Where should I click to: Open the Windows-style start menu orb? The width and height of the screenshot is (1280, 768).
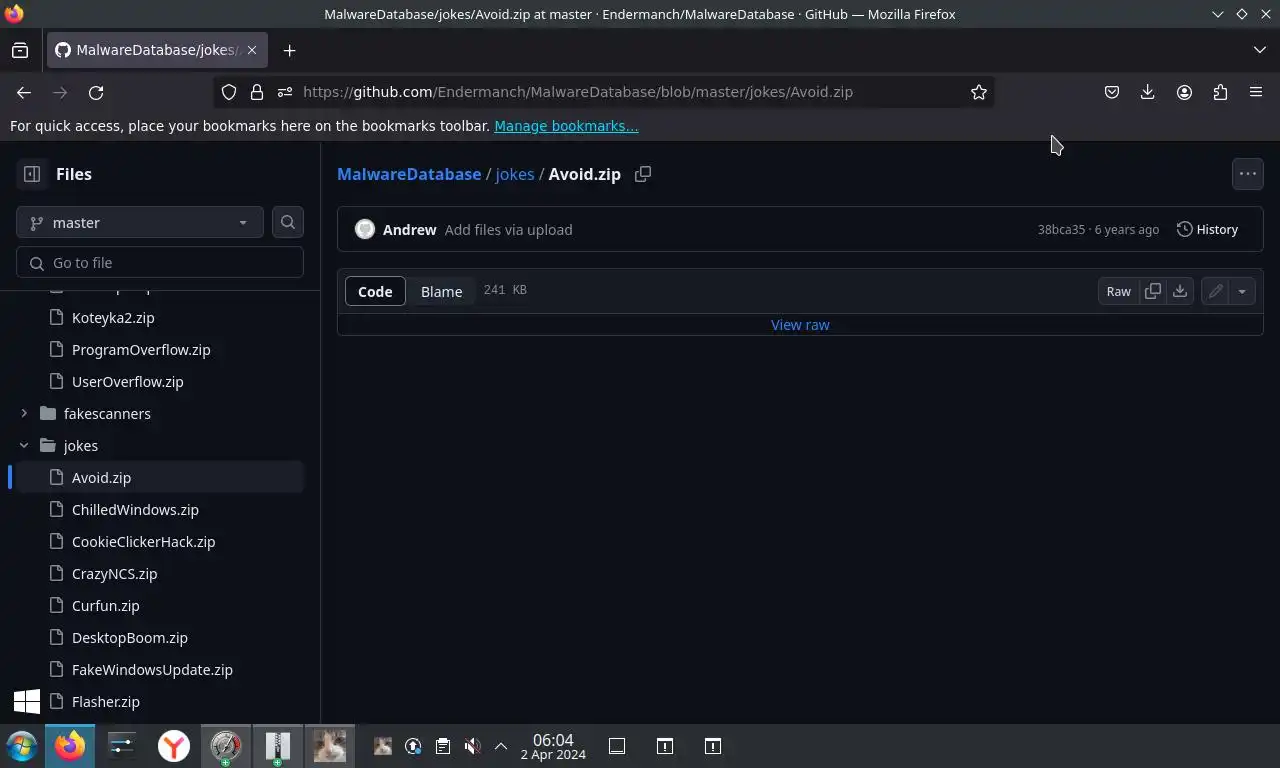pos(21,746)
